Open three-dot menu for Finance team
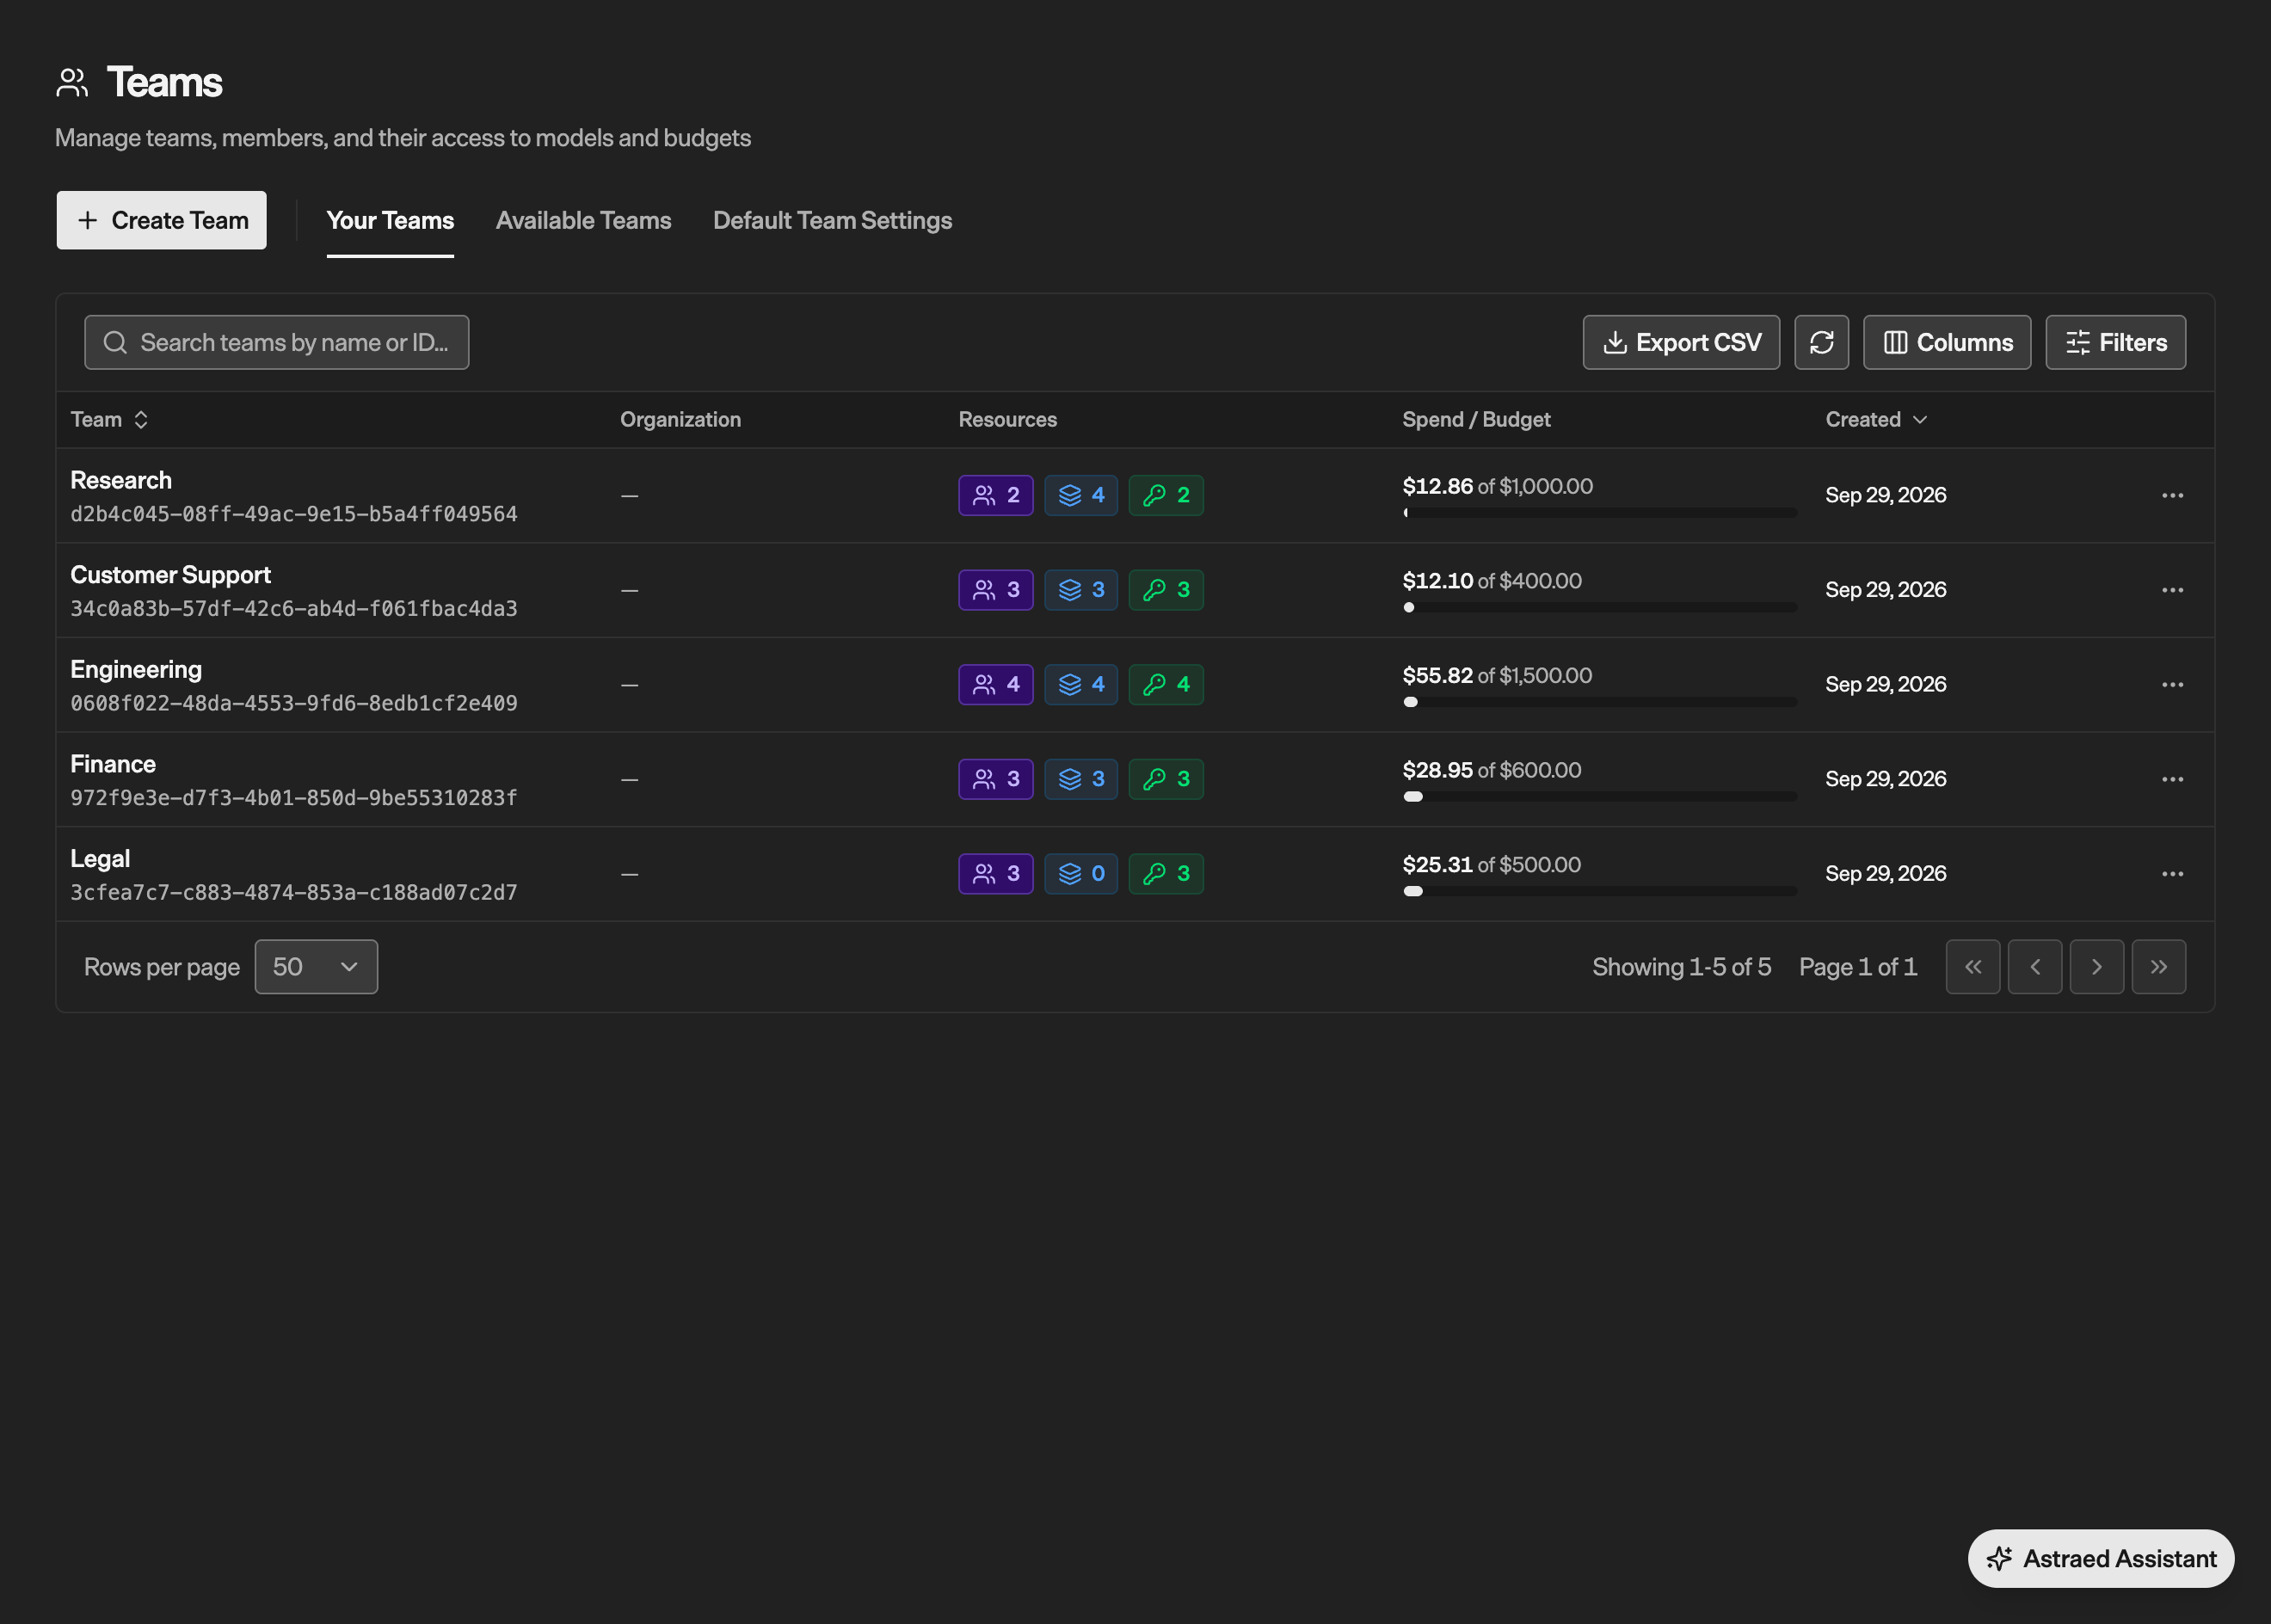The image size is (2271, 1624). [x=2172, y=779]
